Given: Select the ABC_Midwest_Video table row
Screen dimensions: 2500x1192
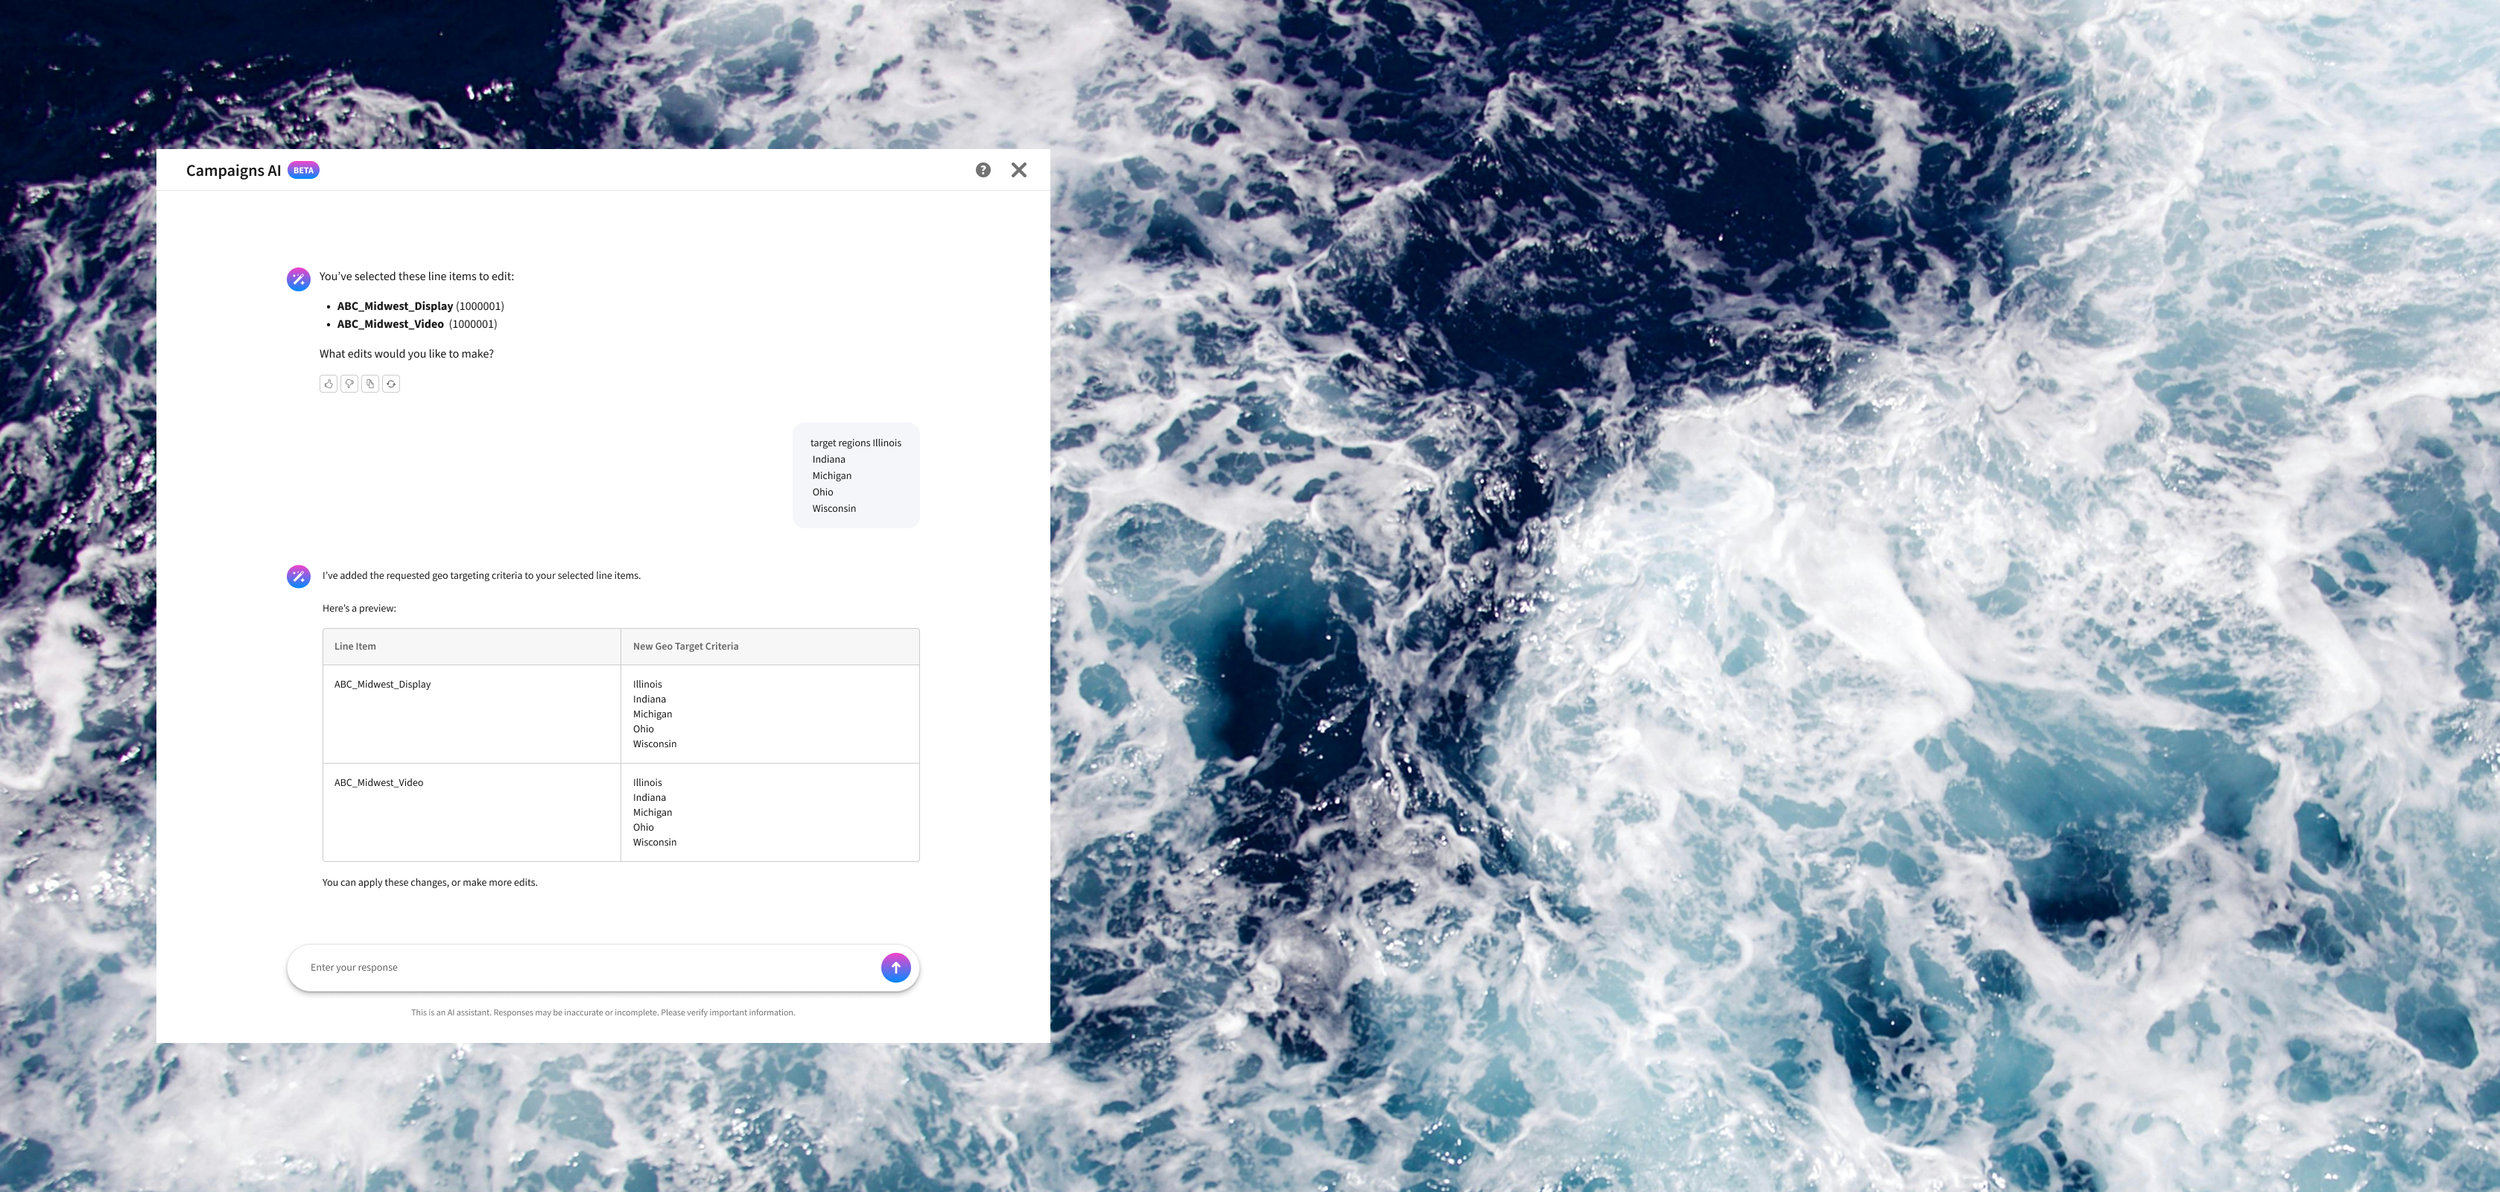Looking at the screenshot, I should pos(378,783).
